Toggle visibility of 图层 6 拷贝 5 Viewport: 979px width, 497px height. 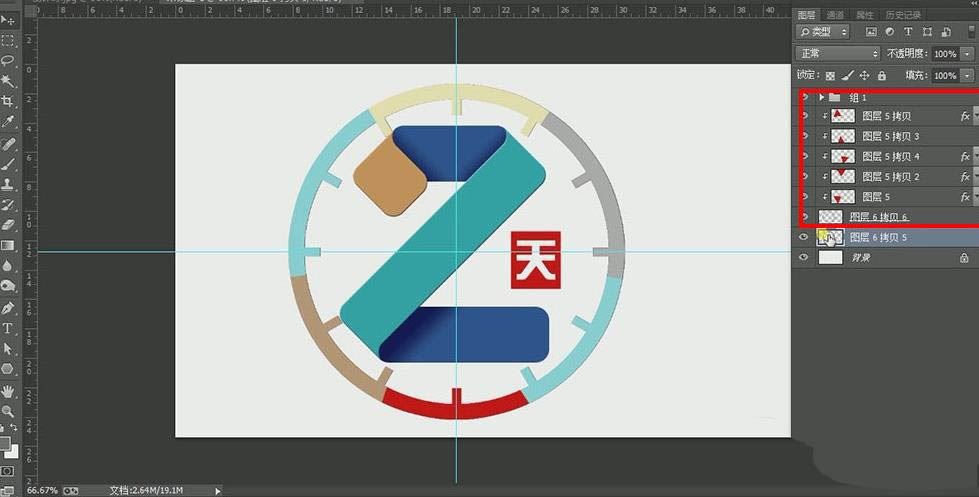click(x=804, y=237)
